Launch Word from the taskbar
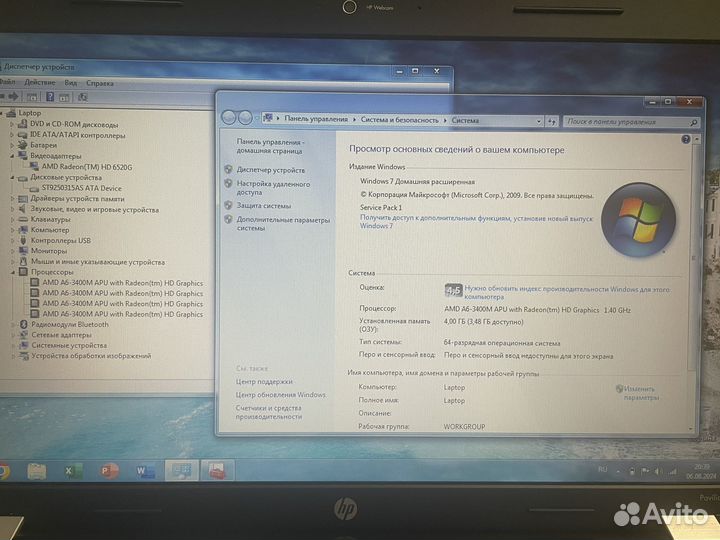Image resolution: width=720 pixels, height=540 pixels. pos(145,471)
